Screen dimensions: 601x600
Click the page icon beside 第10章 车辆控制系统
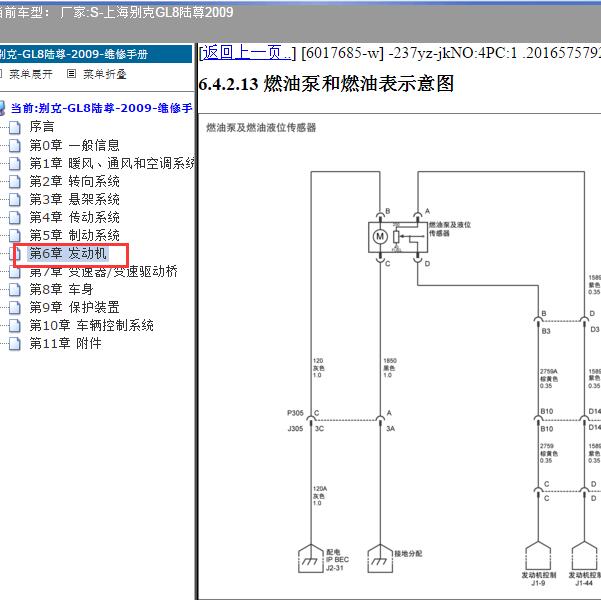coord(15,325)
